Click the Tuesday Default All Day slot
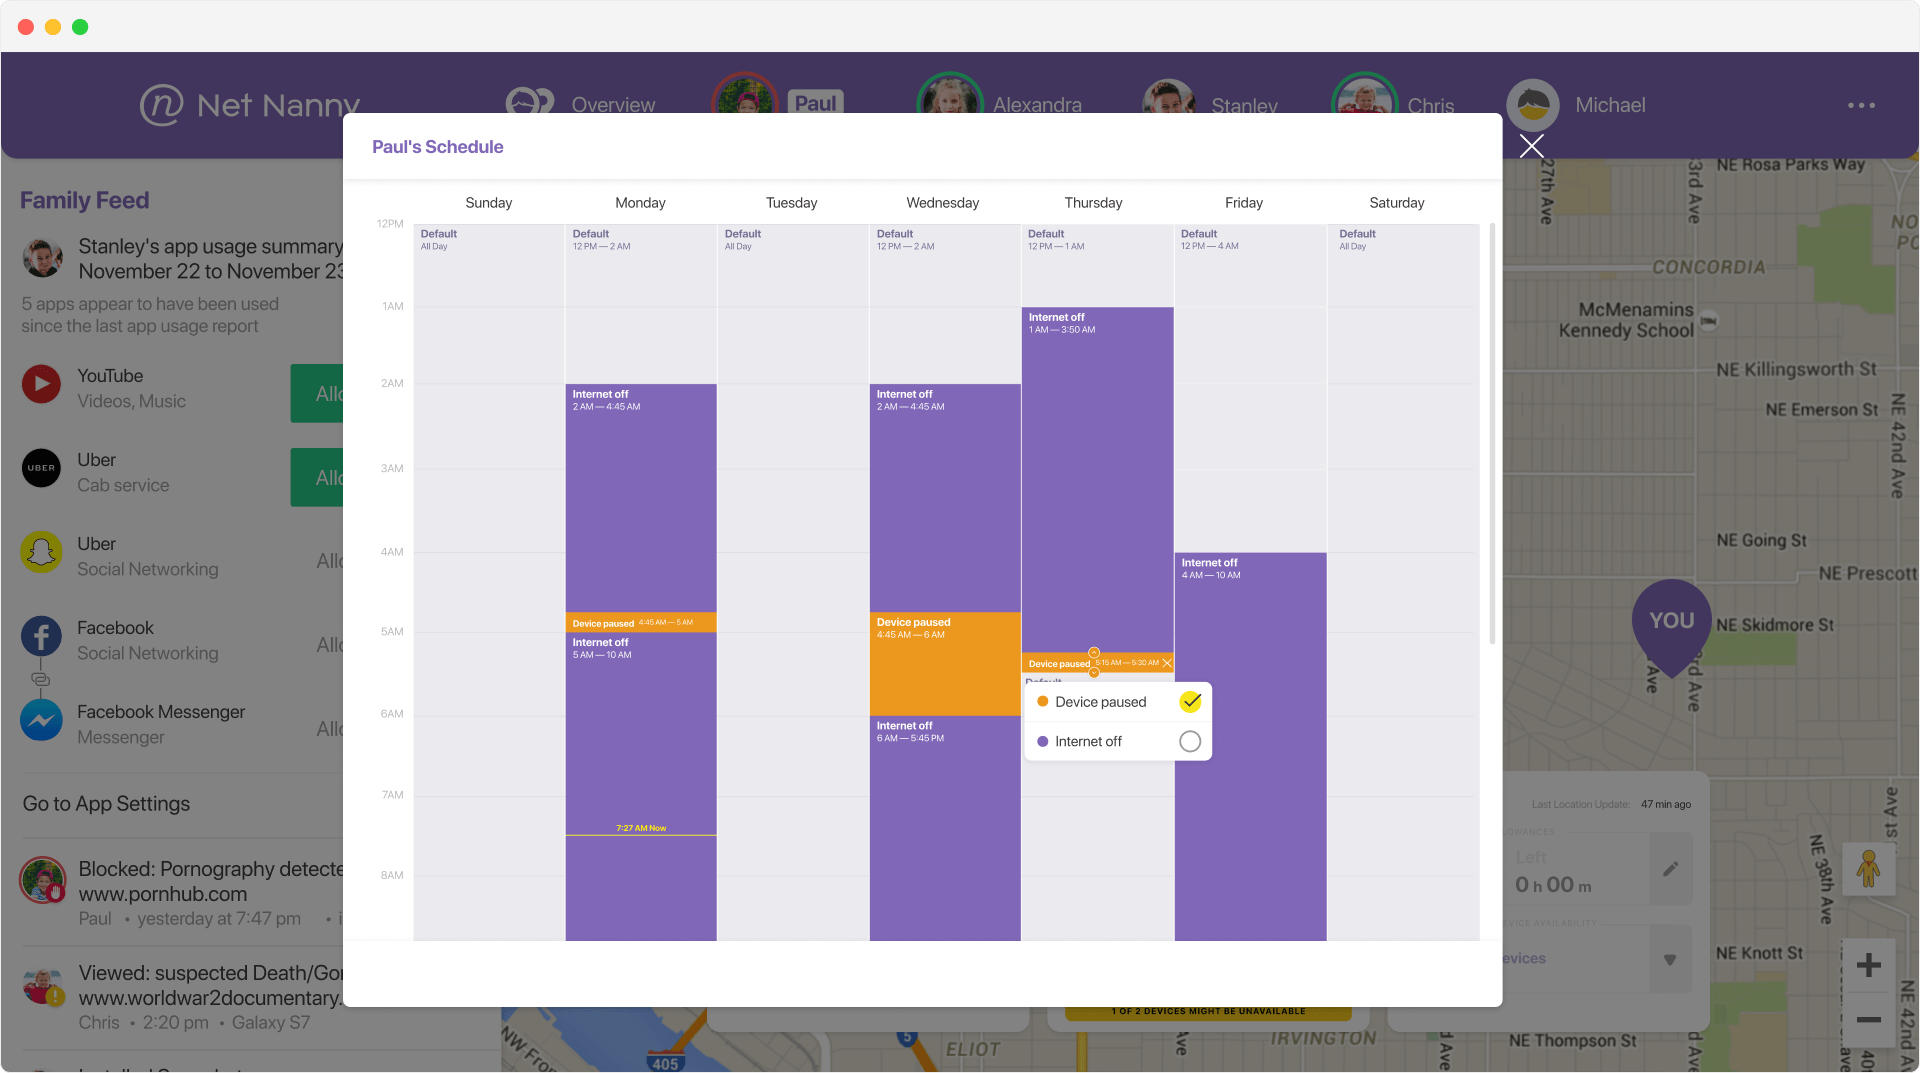Viewport: 1920px width, 1073px height. pyautogui.click(x=793, y=581)
